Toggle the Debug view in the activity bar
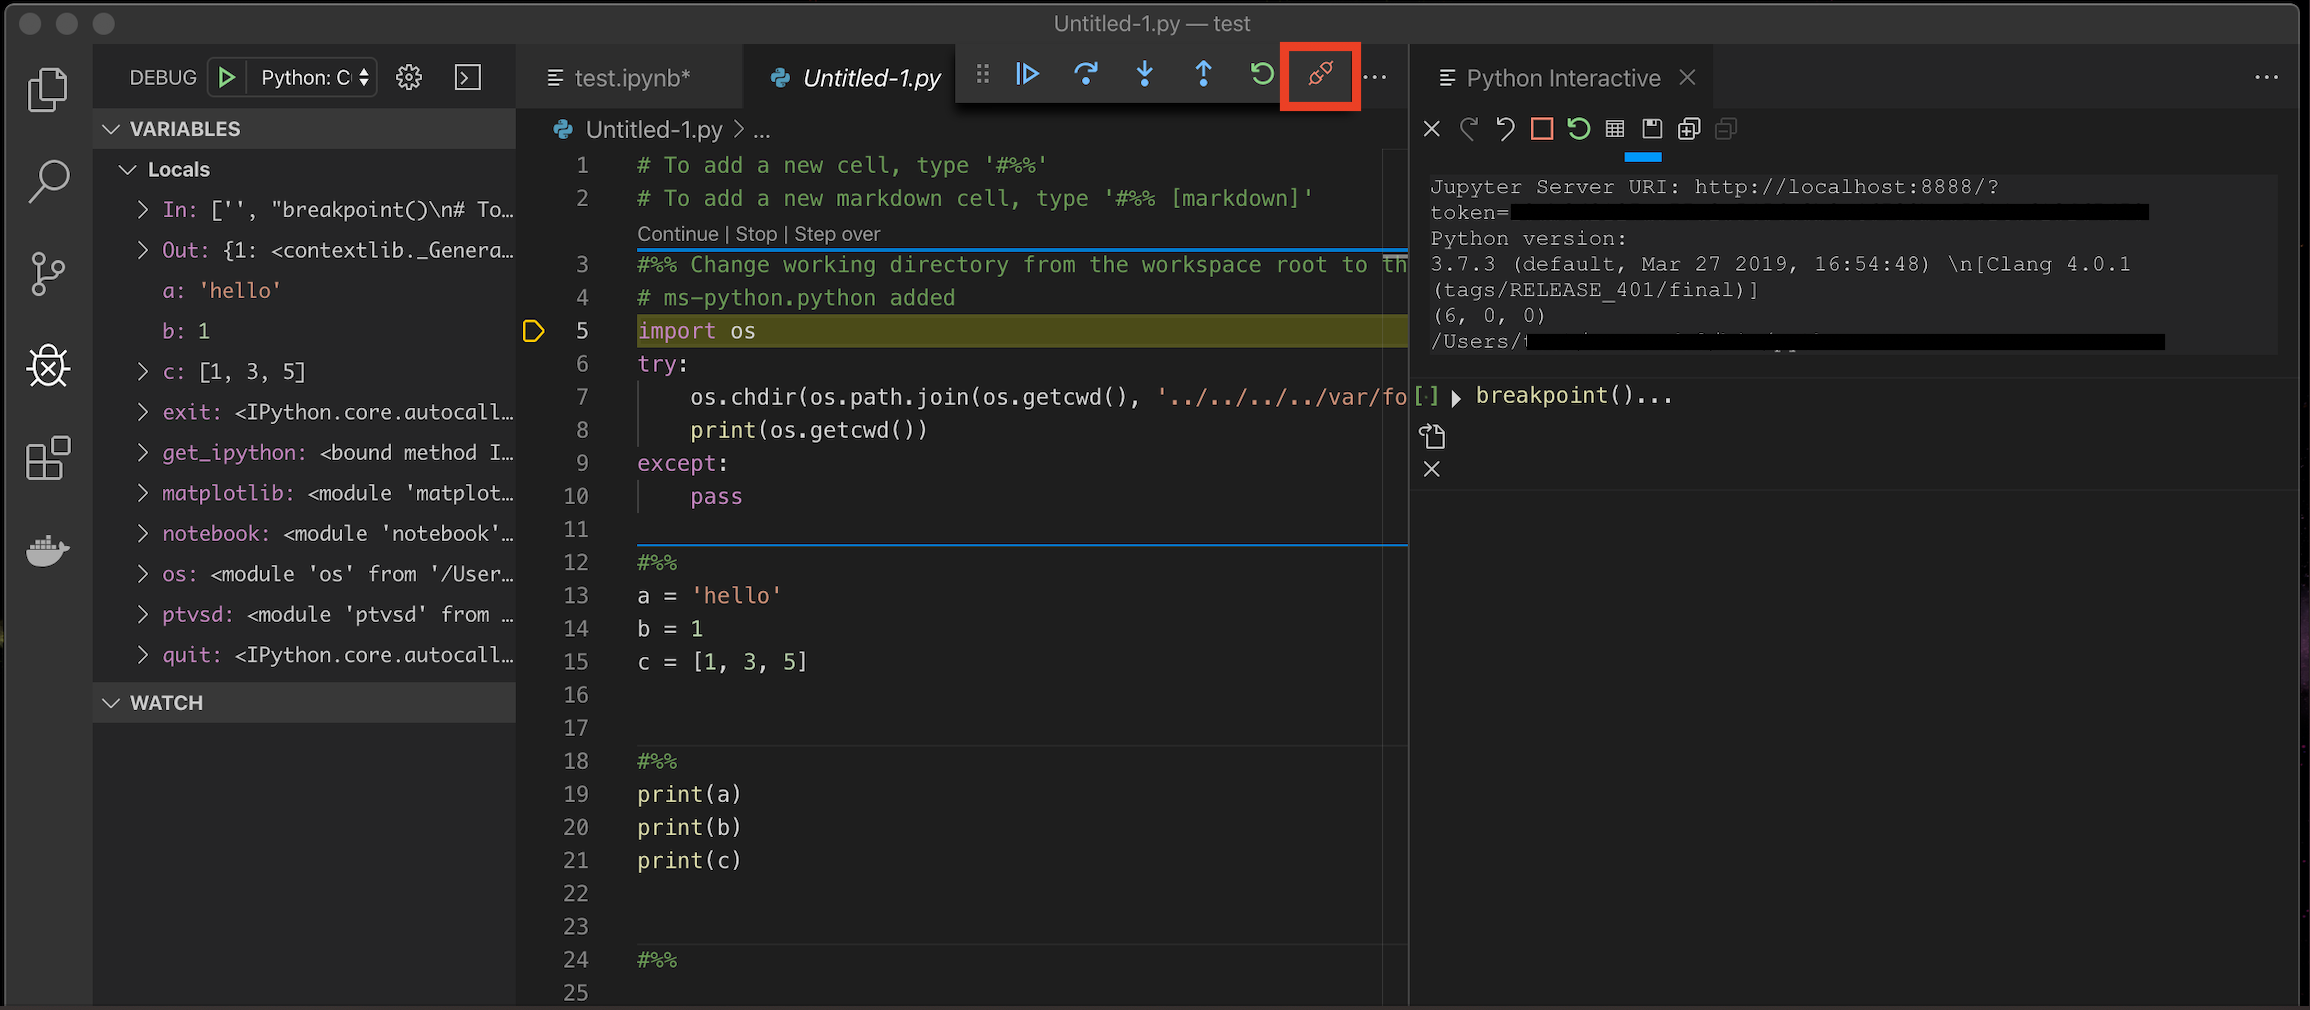The height and width of the screenshot is (1010, 2310). coord(47,366)
